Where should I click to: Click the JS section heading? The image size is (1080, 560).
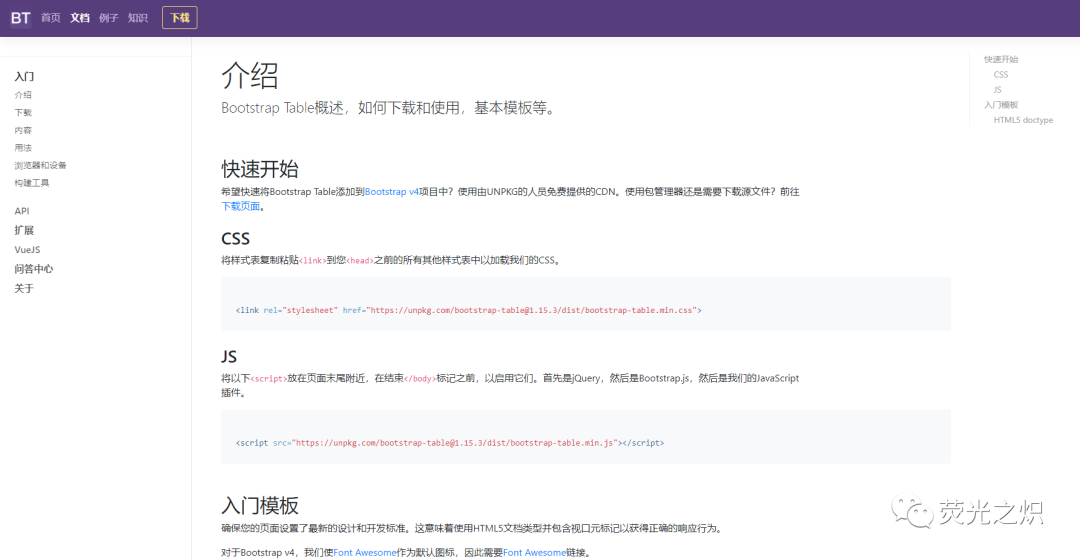pos(229,356)
